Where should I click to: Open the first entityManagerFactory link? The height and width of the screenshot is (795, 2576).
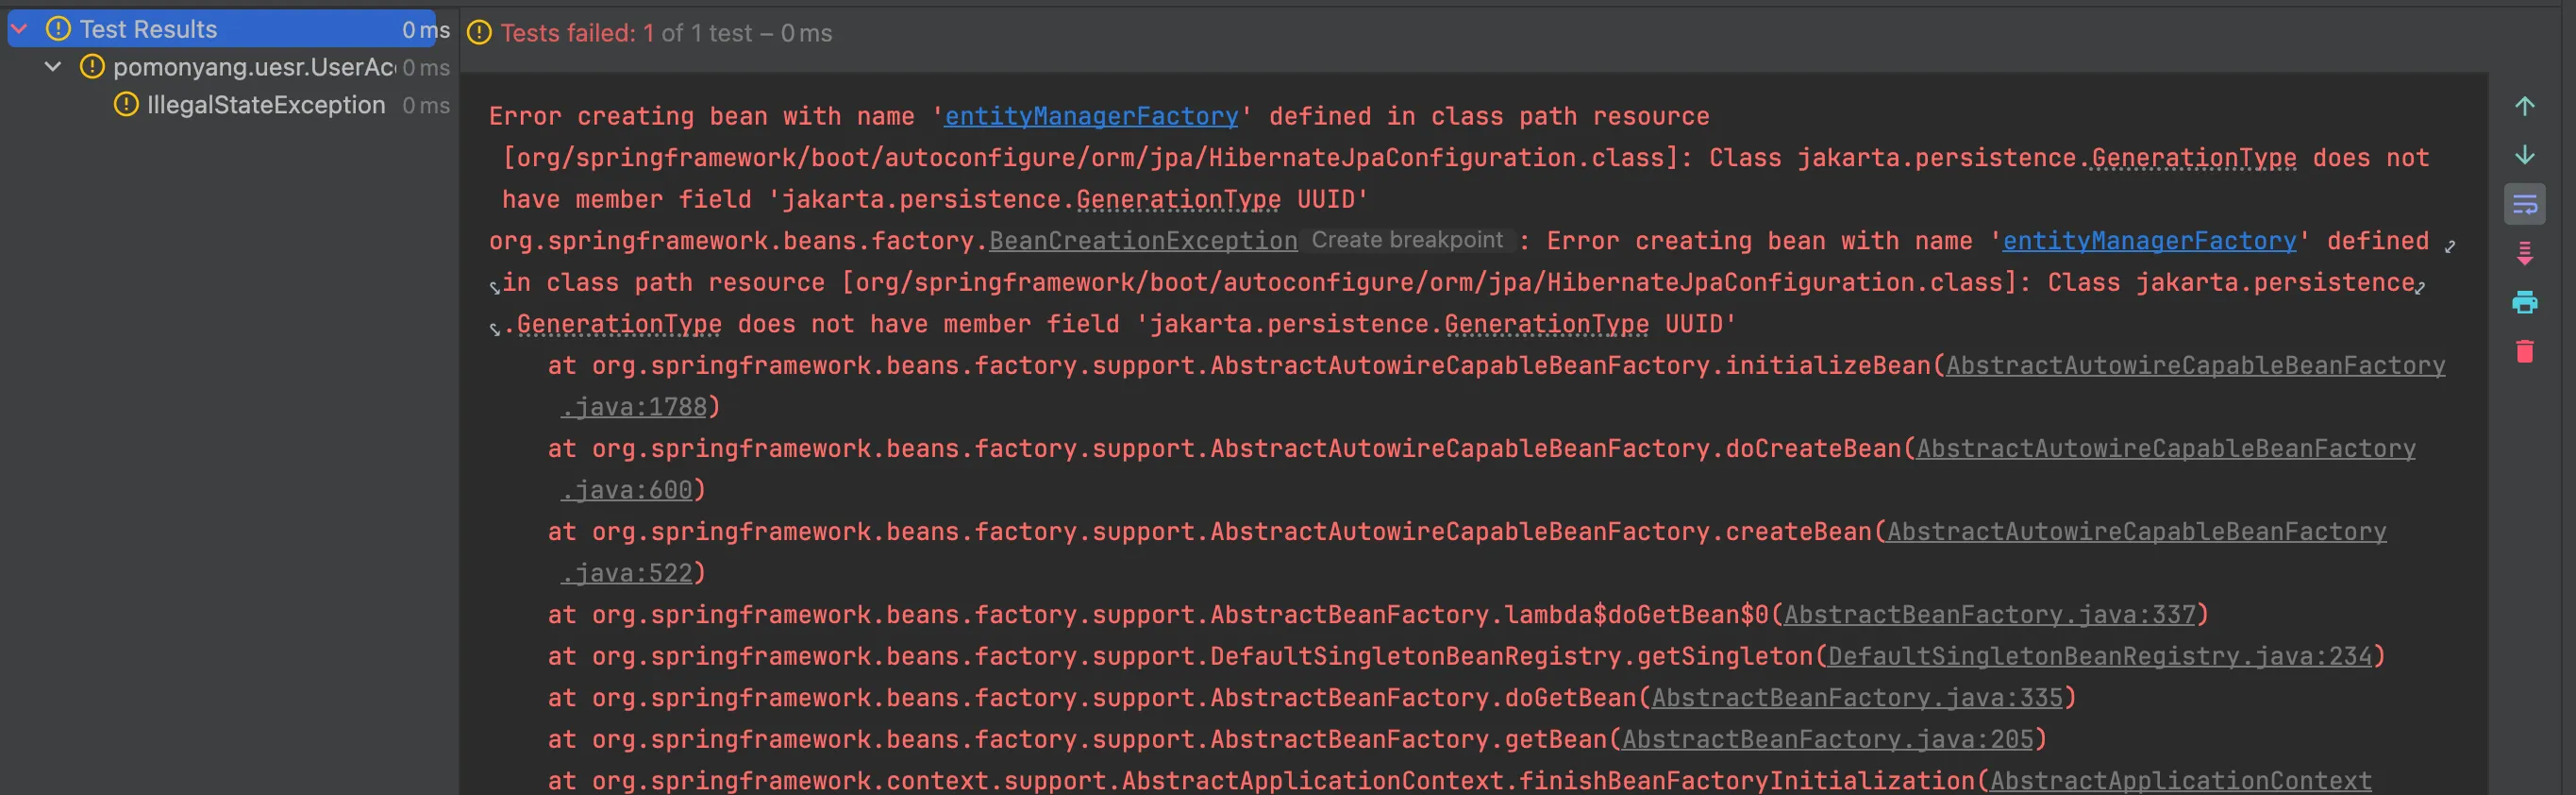coord(1091,117)
